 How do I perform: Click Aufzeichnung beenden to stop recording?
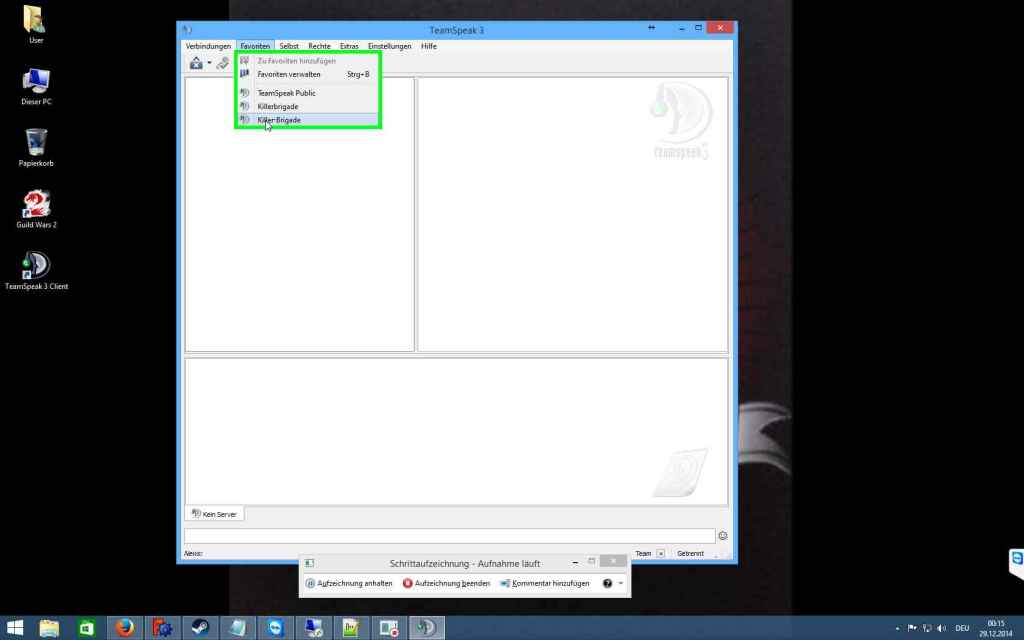coord(446,583)
